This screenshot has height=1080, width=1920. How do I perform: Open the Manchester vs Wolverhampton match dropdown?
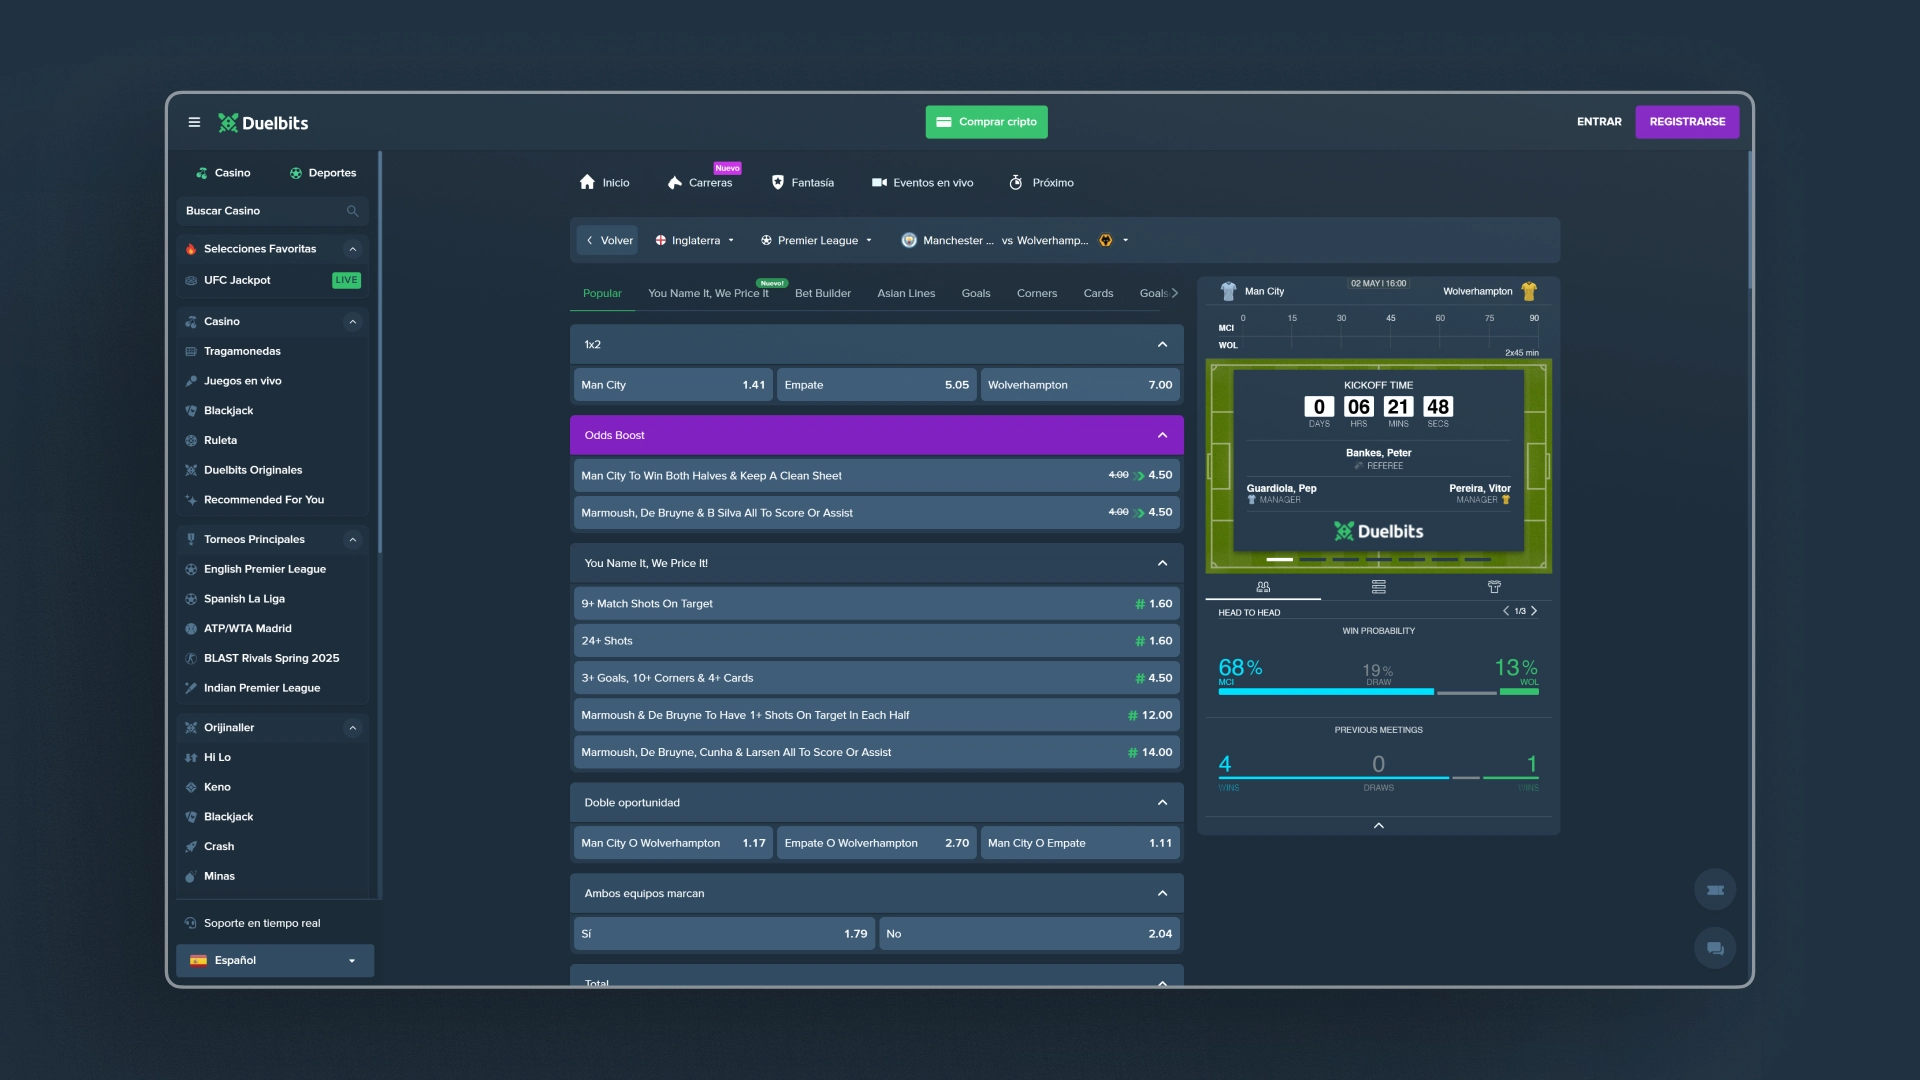pyautogui.click(x=1015, y=240)
